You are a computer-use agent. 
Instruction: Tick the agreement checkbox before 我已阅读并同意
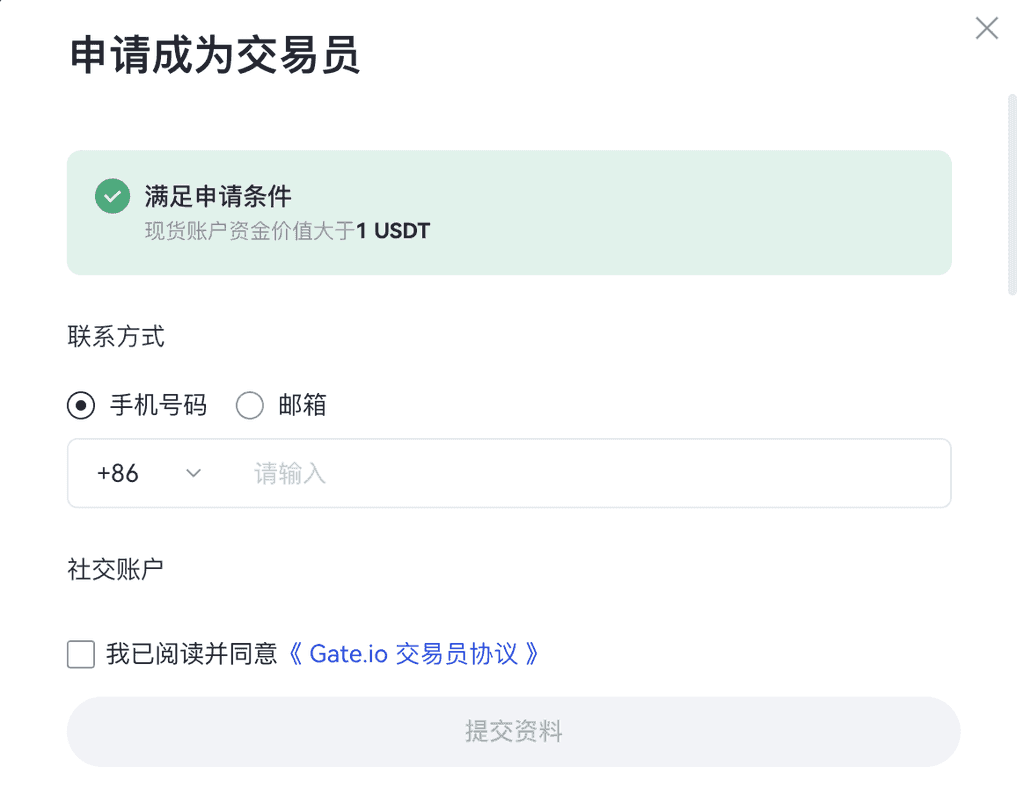point(81,655)
